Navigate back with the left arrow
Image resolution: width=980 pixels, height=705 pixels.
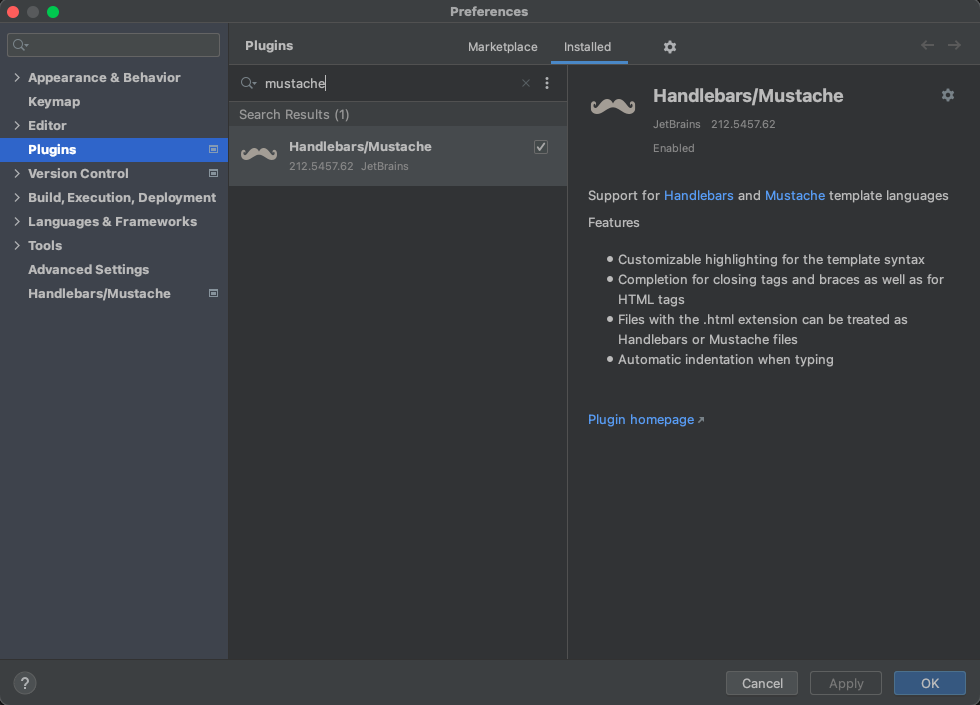pos(927,45)
